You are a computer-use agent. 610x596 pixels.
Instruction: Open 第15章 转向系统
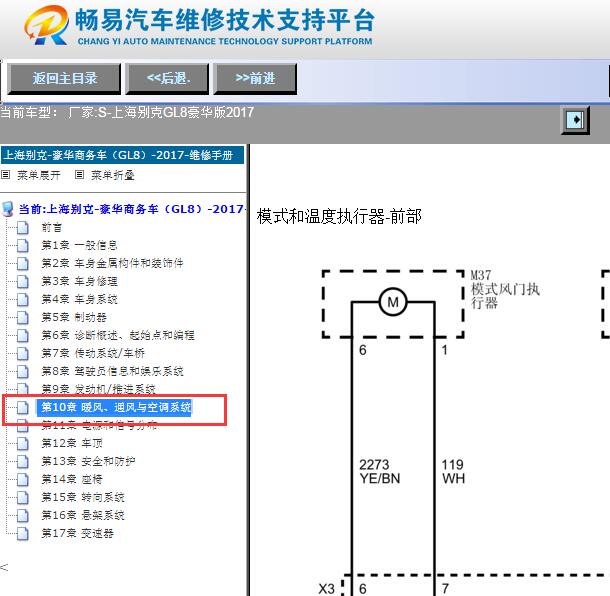(83, 497)
